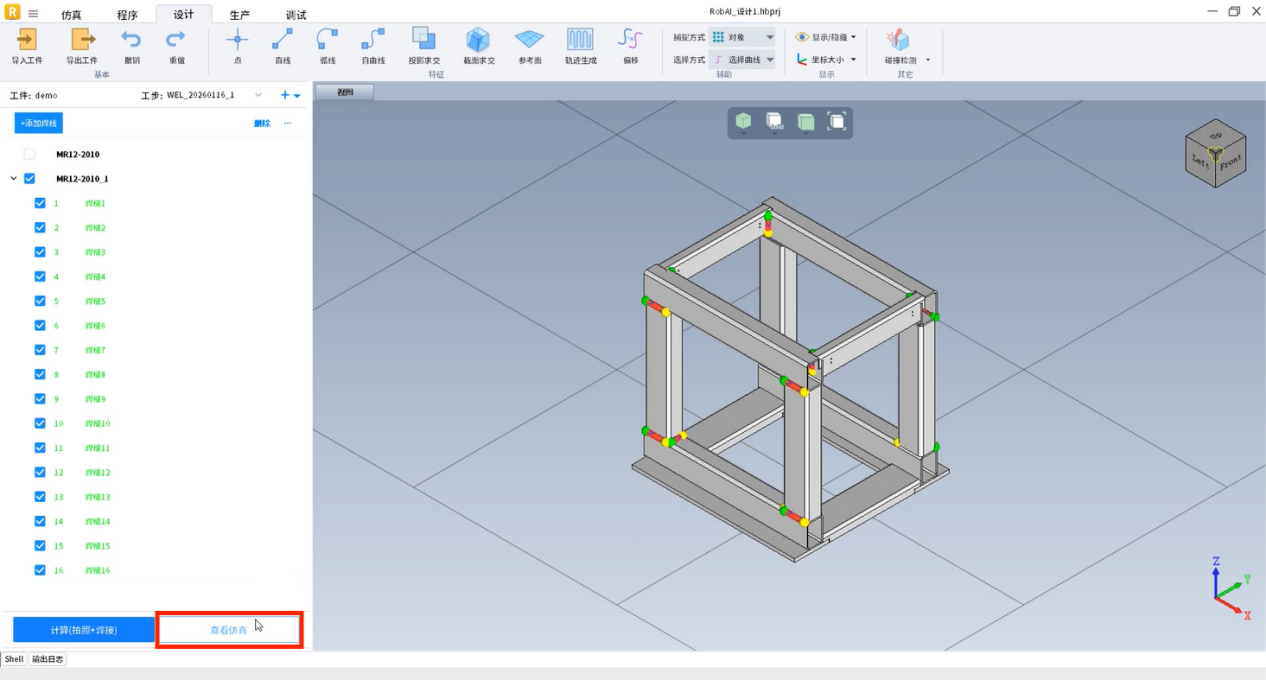The image size is (1266, 680).
Task: Click the 轨迹生成 trajectory generation icon
Action: pos(580,40)
